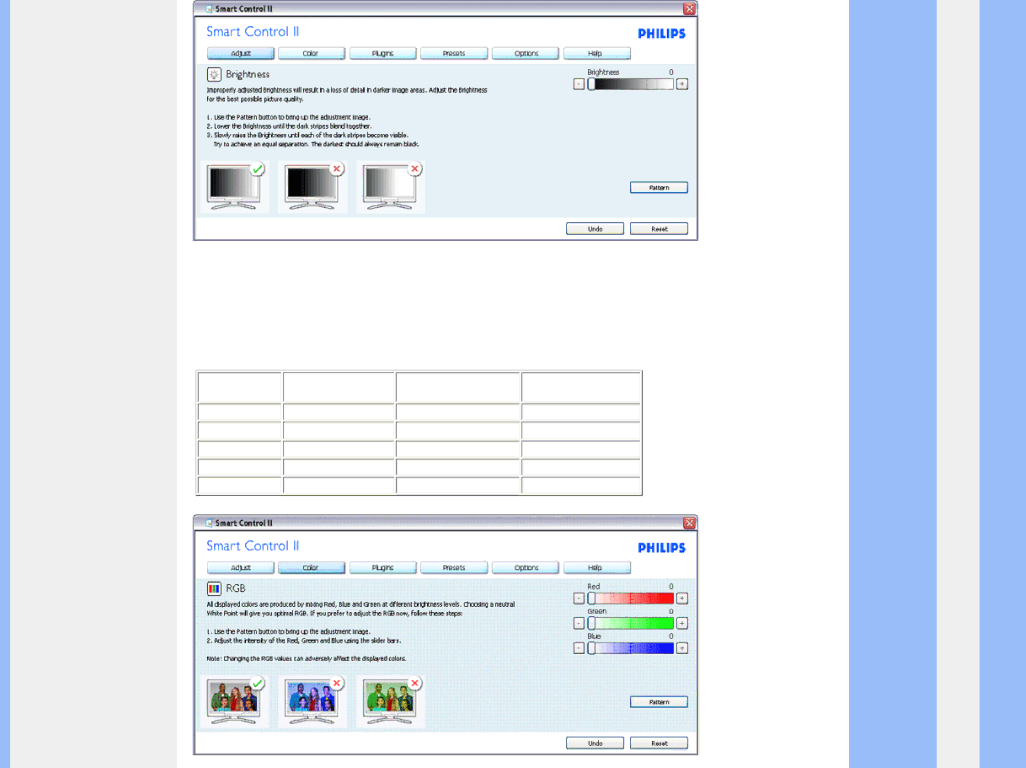The image size is (1026, 768).
Task: Close the RGB Smart Control II window
Action: tap(689, 523)
